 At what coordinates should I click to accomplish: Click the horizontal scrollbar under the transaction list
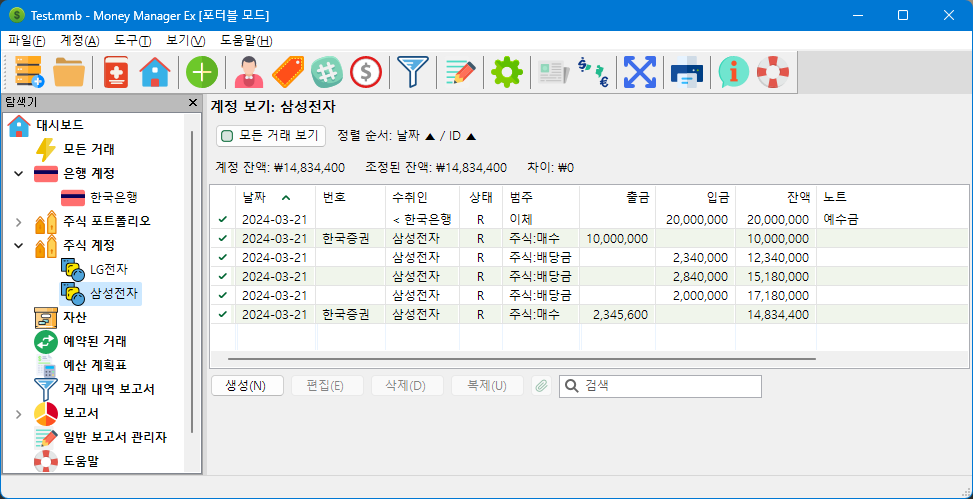click(522, 359)
